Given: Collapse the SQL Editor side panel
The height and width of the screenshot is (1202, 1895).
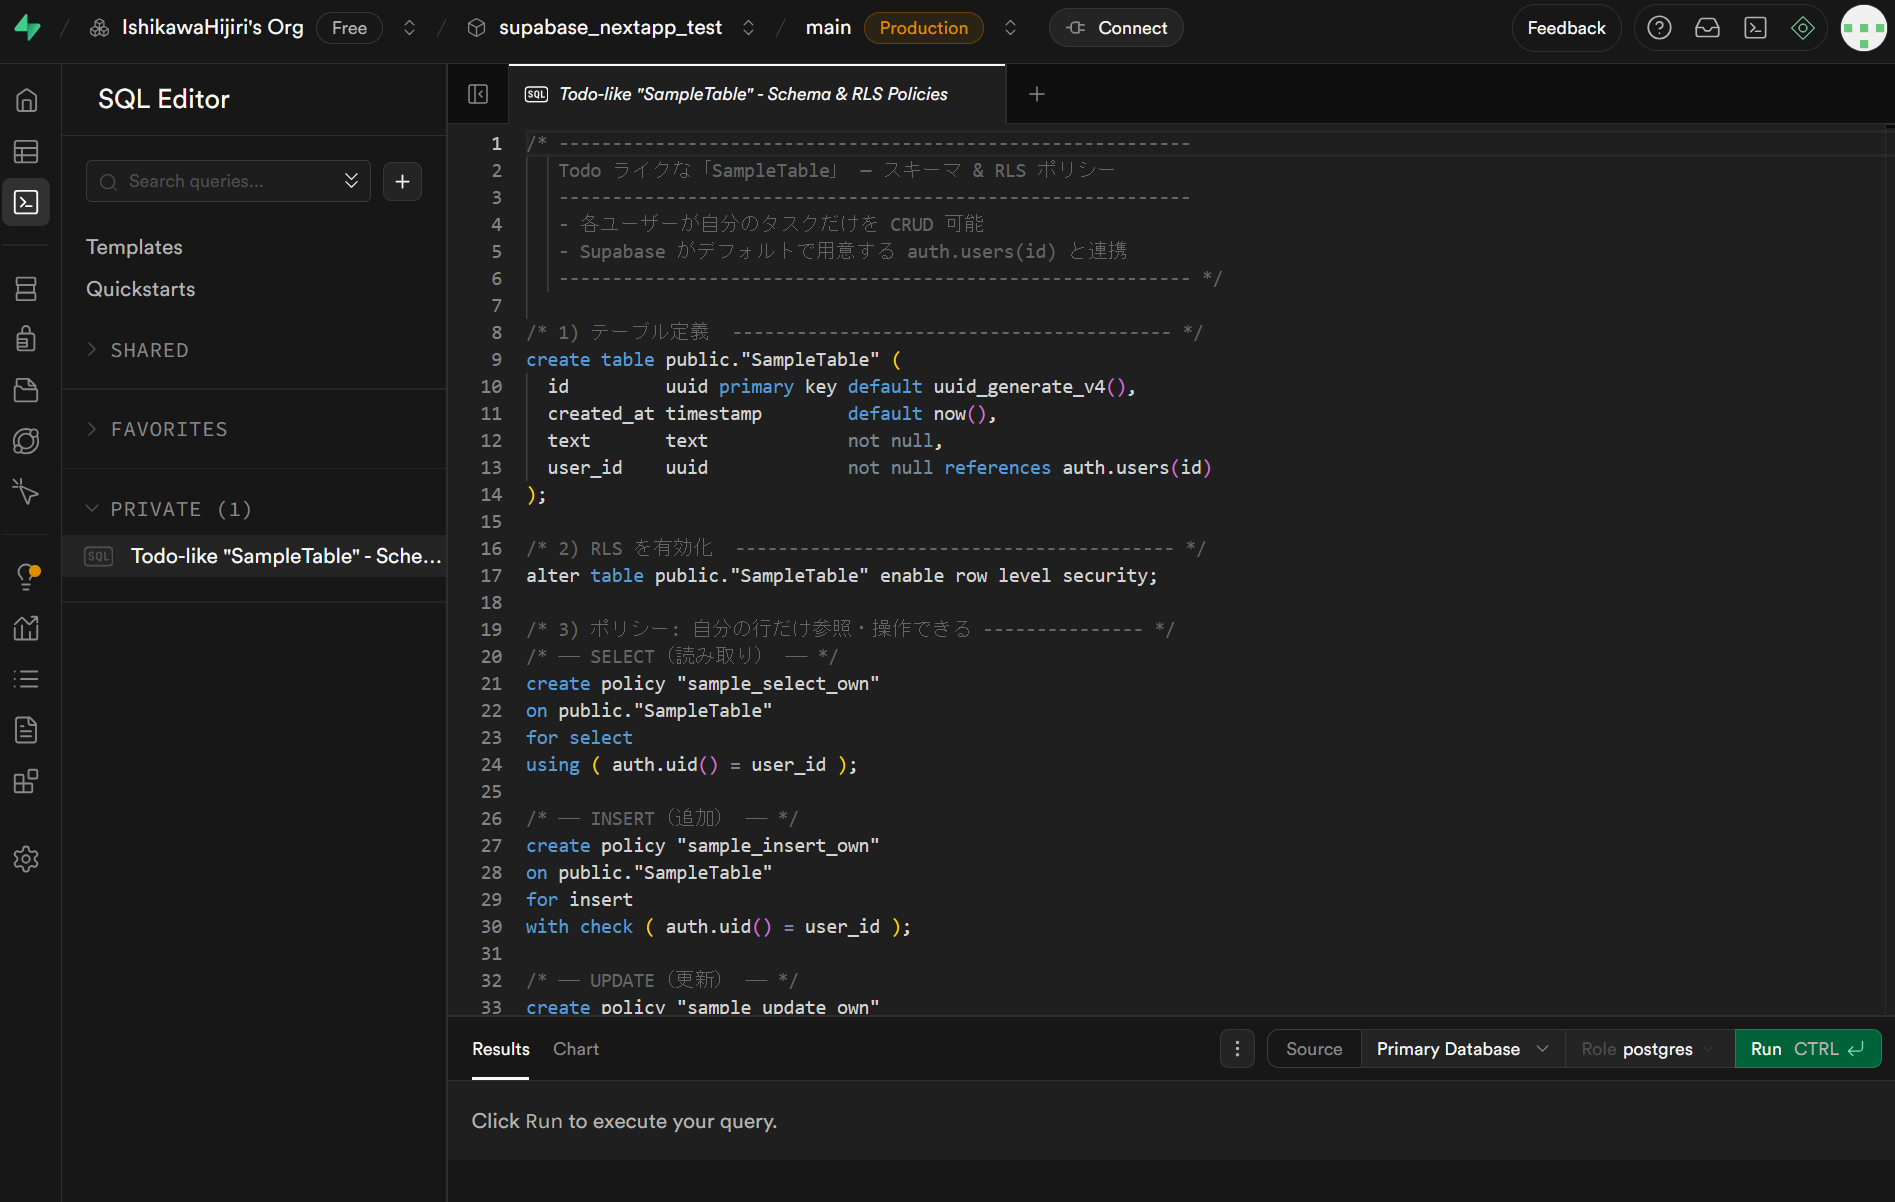Looking at the screenshot, I should pos(478,94).
